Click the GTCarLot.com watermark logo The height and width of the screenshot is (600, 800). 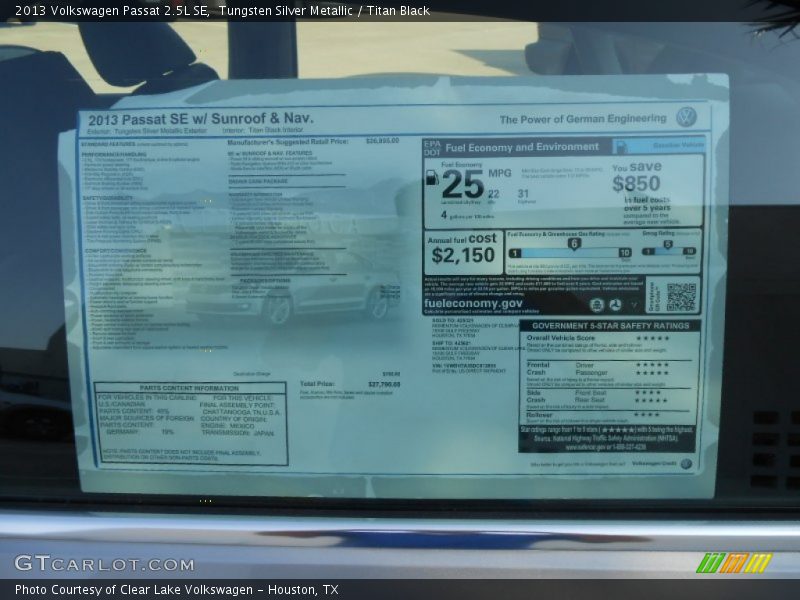(104, 563)
